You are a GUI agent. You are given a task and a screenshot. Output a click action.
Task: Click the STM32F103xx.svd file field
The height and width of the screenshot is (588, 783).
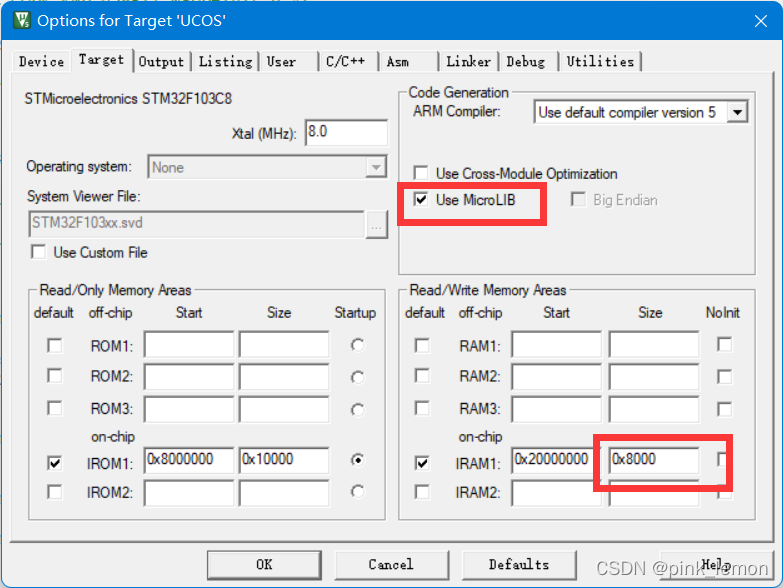[x=197, y=223]
